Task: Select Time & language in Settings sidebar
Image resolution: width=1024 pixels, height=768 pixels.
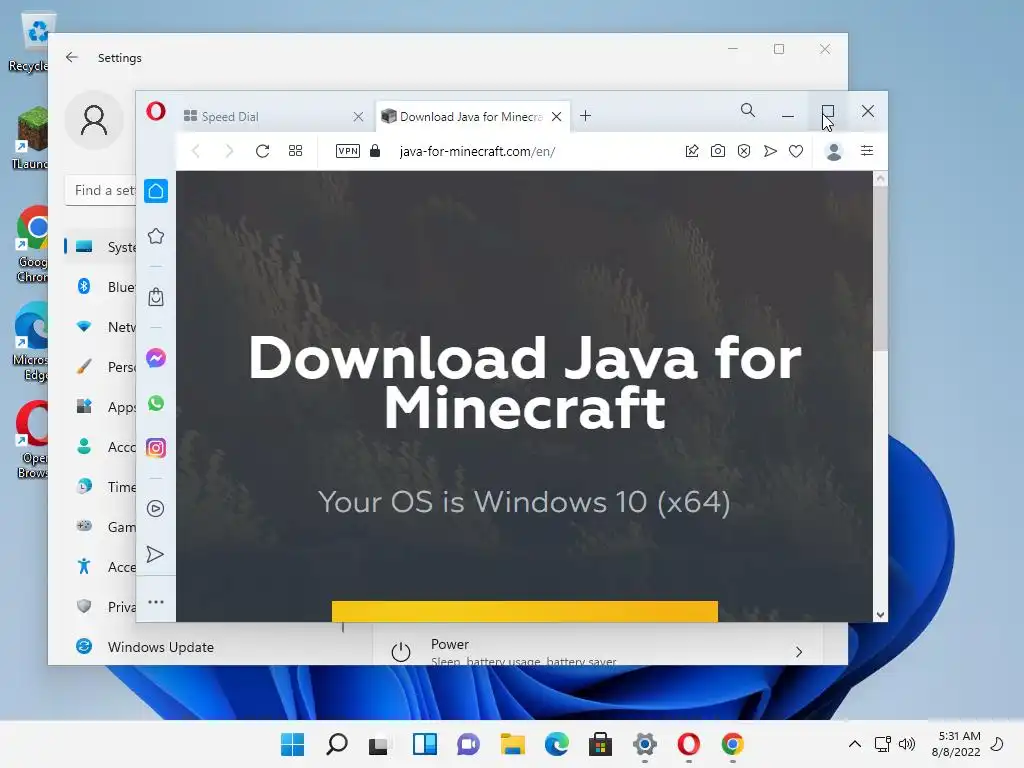Action: point(100,487)
